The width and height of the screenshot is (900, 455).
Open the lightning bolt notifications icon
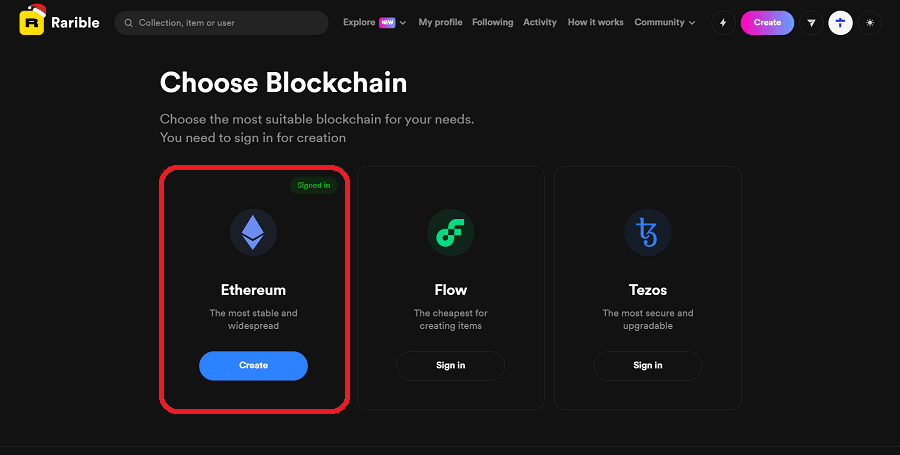(723, 23)
